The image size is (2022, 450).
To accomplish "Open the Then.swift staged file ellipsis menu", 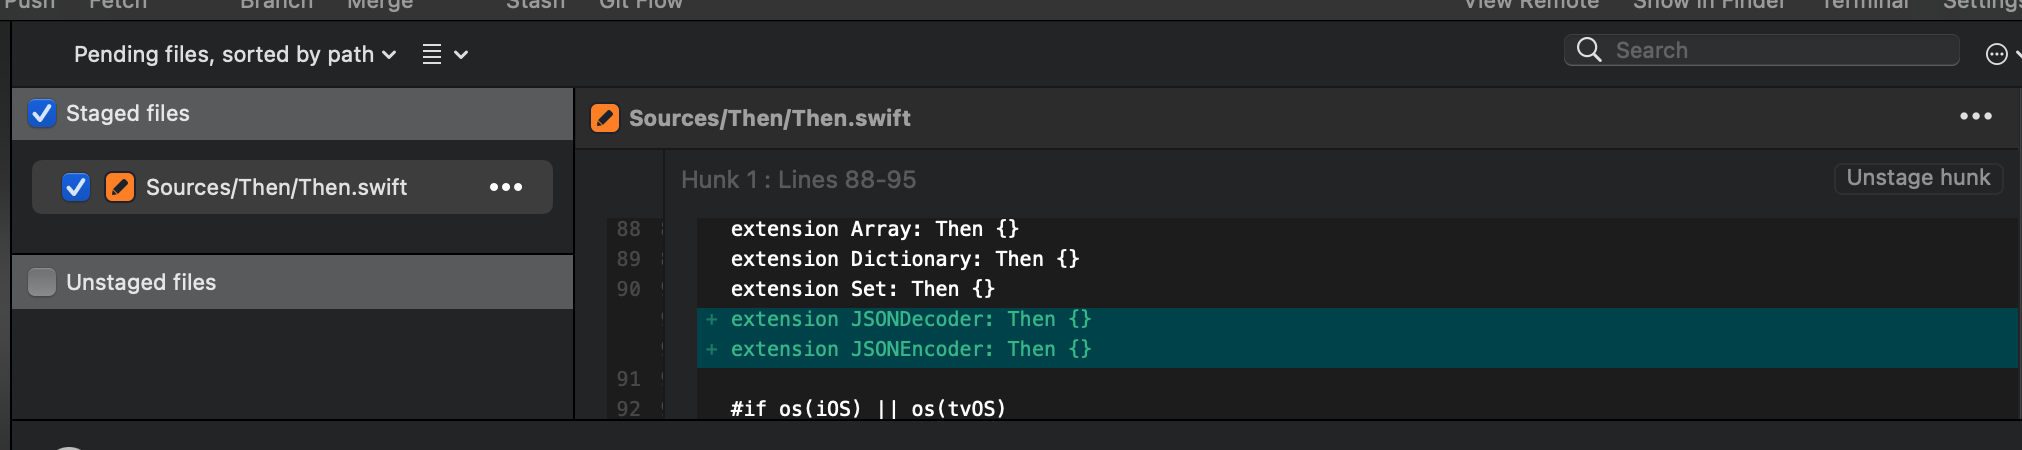I will click(x=506, y=187).
